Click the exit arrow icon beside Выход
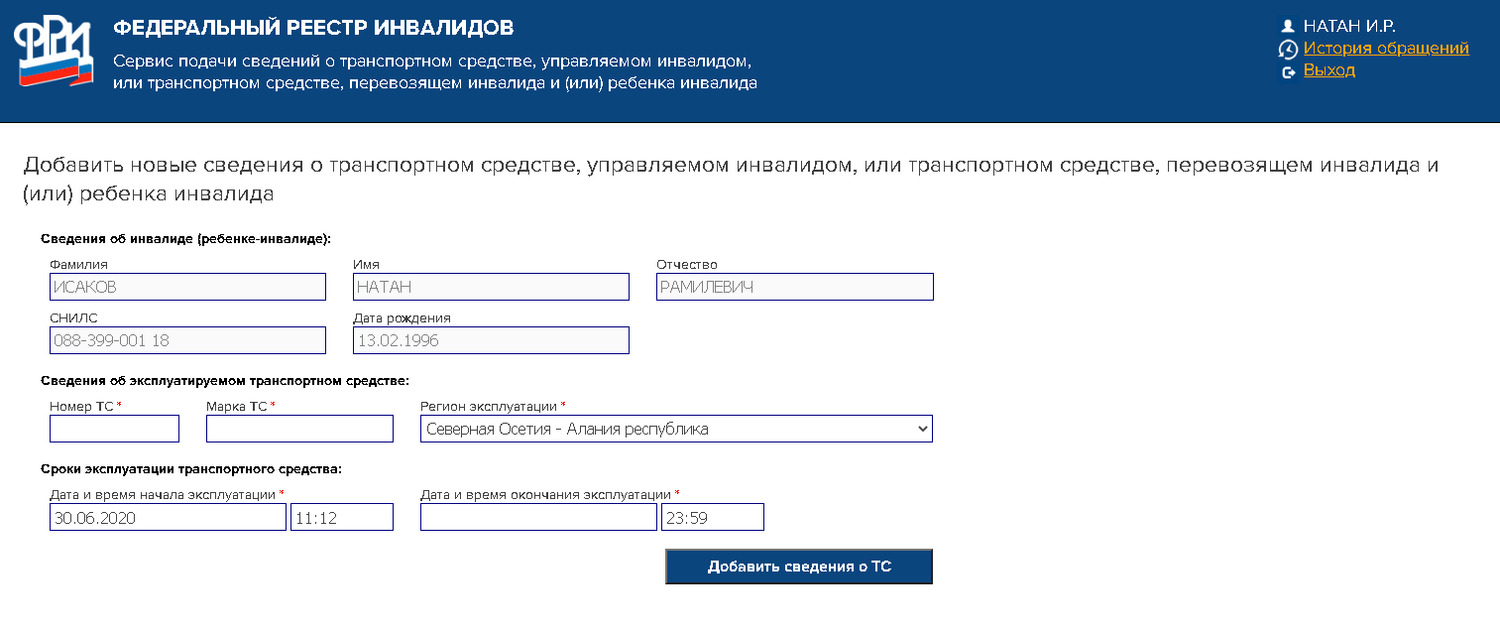Screen dimensions: 1500x632 point(1289,72)
